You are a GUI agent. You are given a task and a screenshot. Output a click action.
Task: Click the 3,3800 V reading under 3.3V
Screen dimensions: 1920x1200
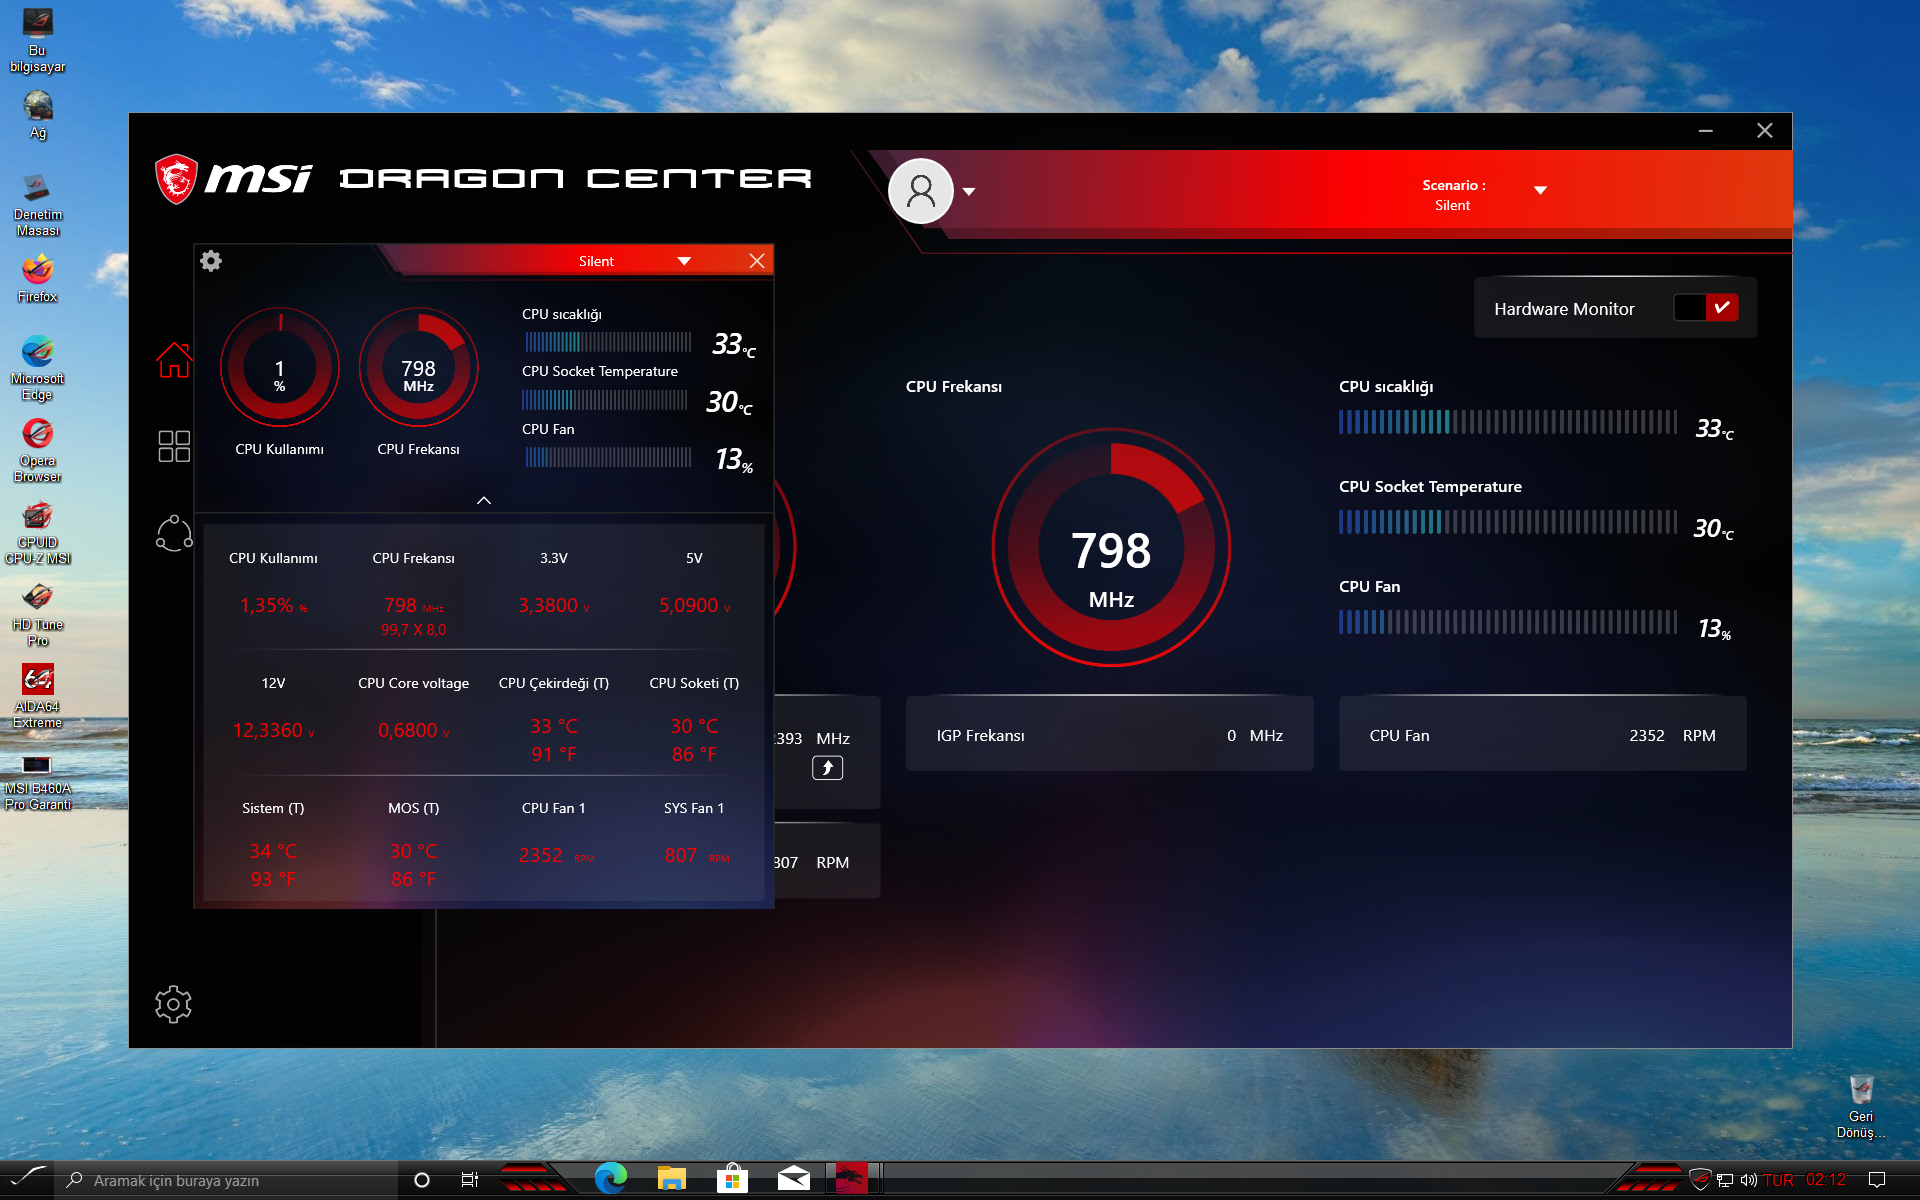click(x=554, y=605)
